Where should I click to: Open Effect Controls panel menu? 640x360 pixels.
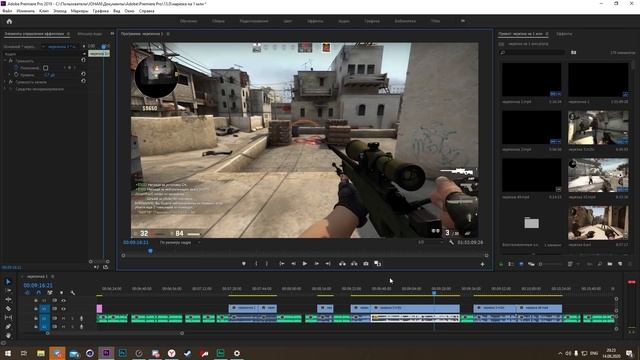68,34
